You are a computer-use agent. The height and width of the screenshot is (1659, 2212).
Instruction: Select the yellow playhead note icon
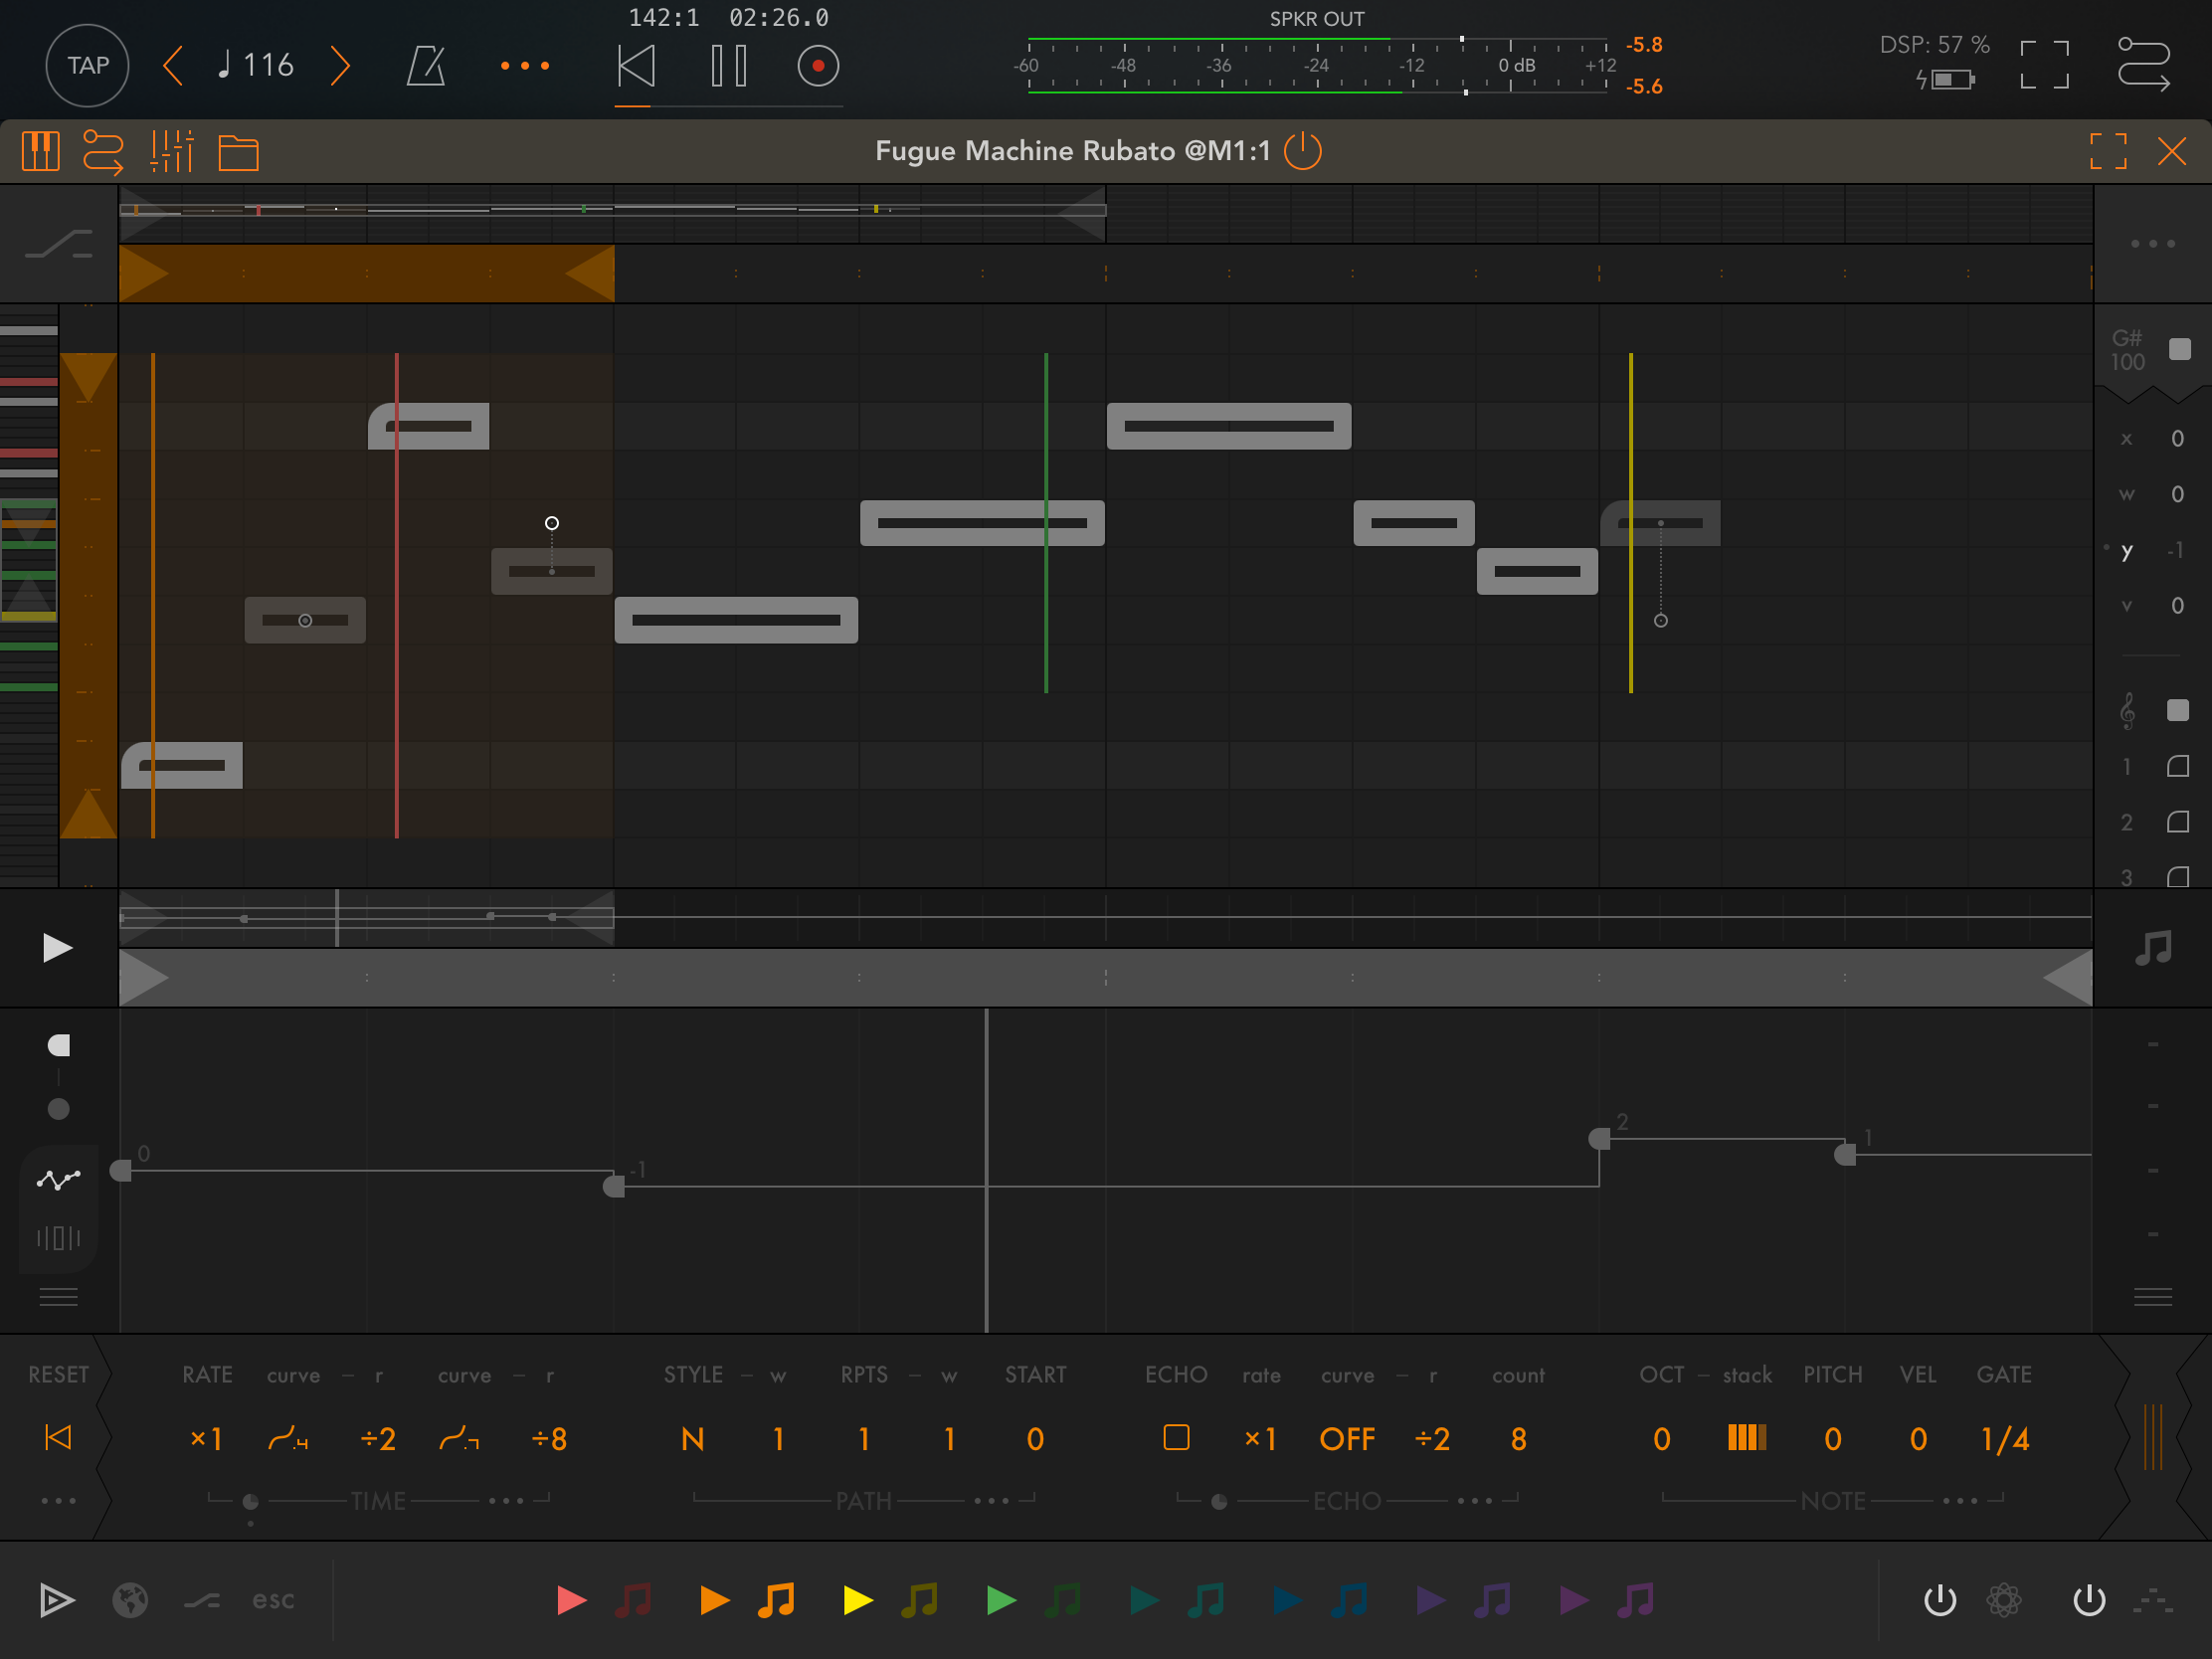919,1600
